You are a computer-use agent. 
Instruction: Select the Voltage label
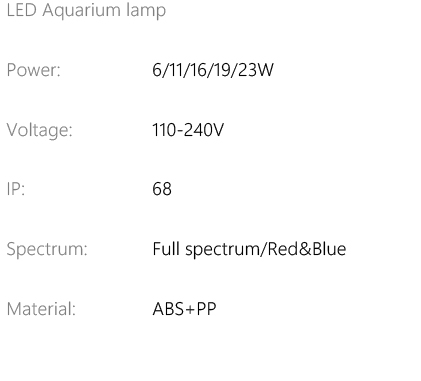pyautogui.click(x=40, y=130)
